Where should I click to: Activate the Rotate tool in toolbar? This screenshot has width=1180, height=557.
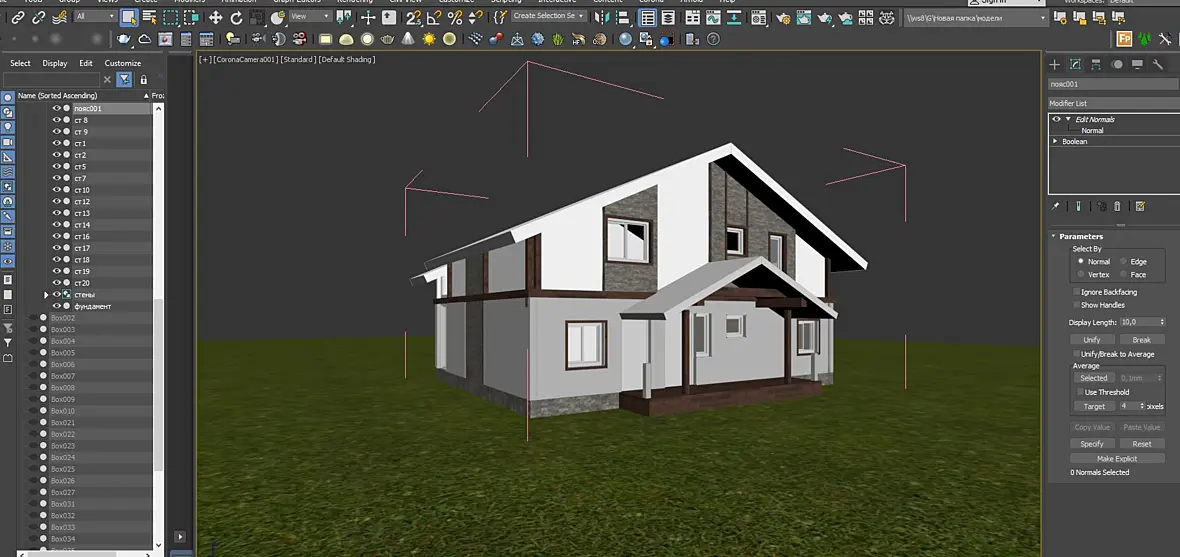[x=236, y=17]
